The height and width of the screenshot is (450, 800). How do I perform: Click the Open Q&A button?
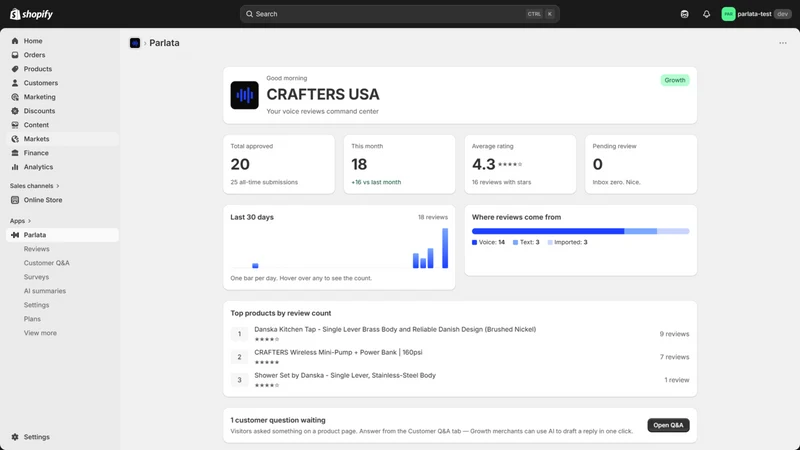[x=668, y=425]
